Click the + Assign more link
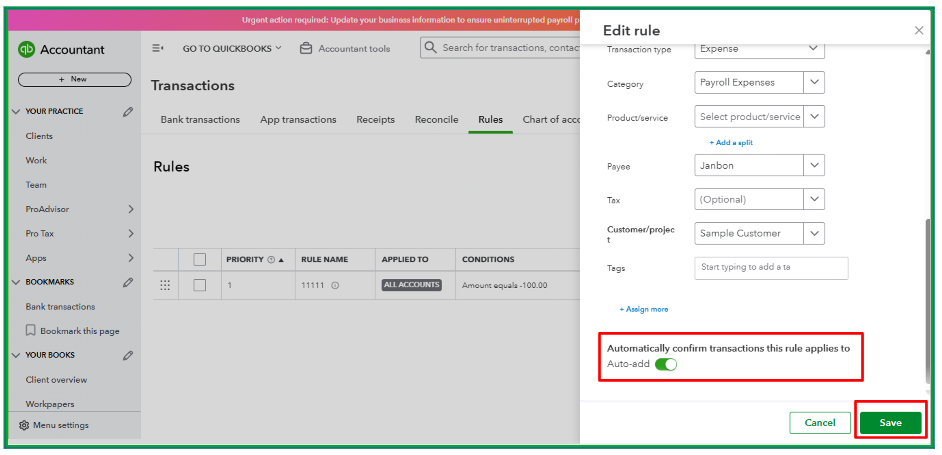This screenshot has width=942, height=455. click(643, 310)
